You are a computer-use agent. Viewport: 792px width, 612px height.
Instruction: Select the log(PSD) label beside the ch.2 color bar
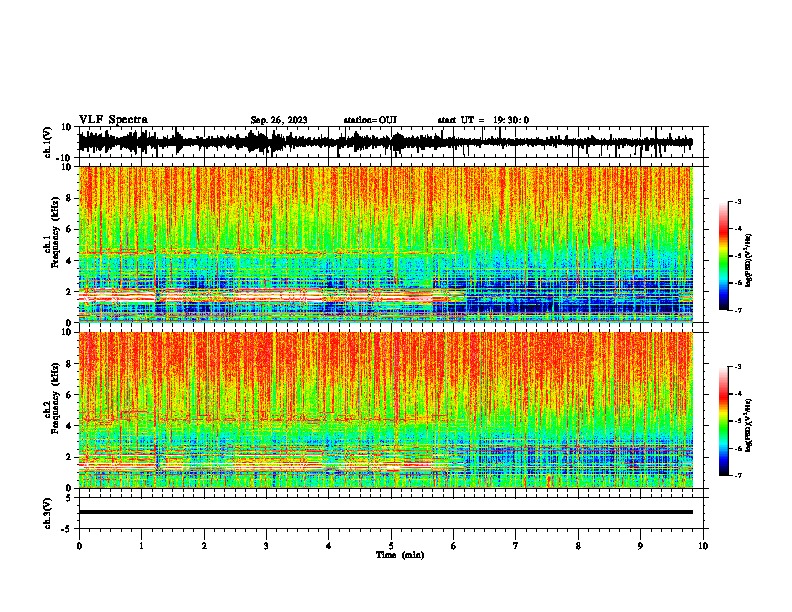[x=749, y=425]
